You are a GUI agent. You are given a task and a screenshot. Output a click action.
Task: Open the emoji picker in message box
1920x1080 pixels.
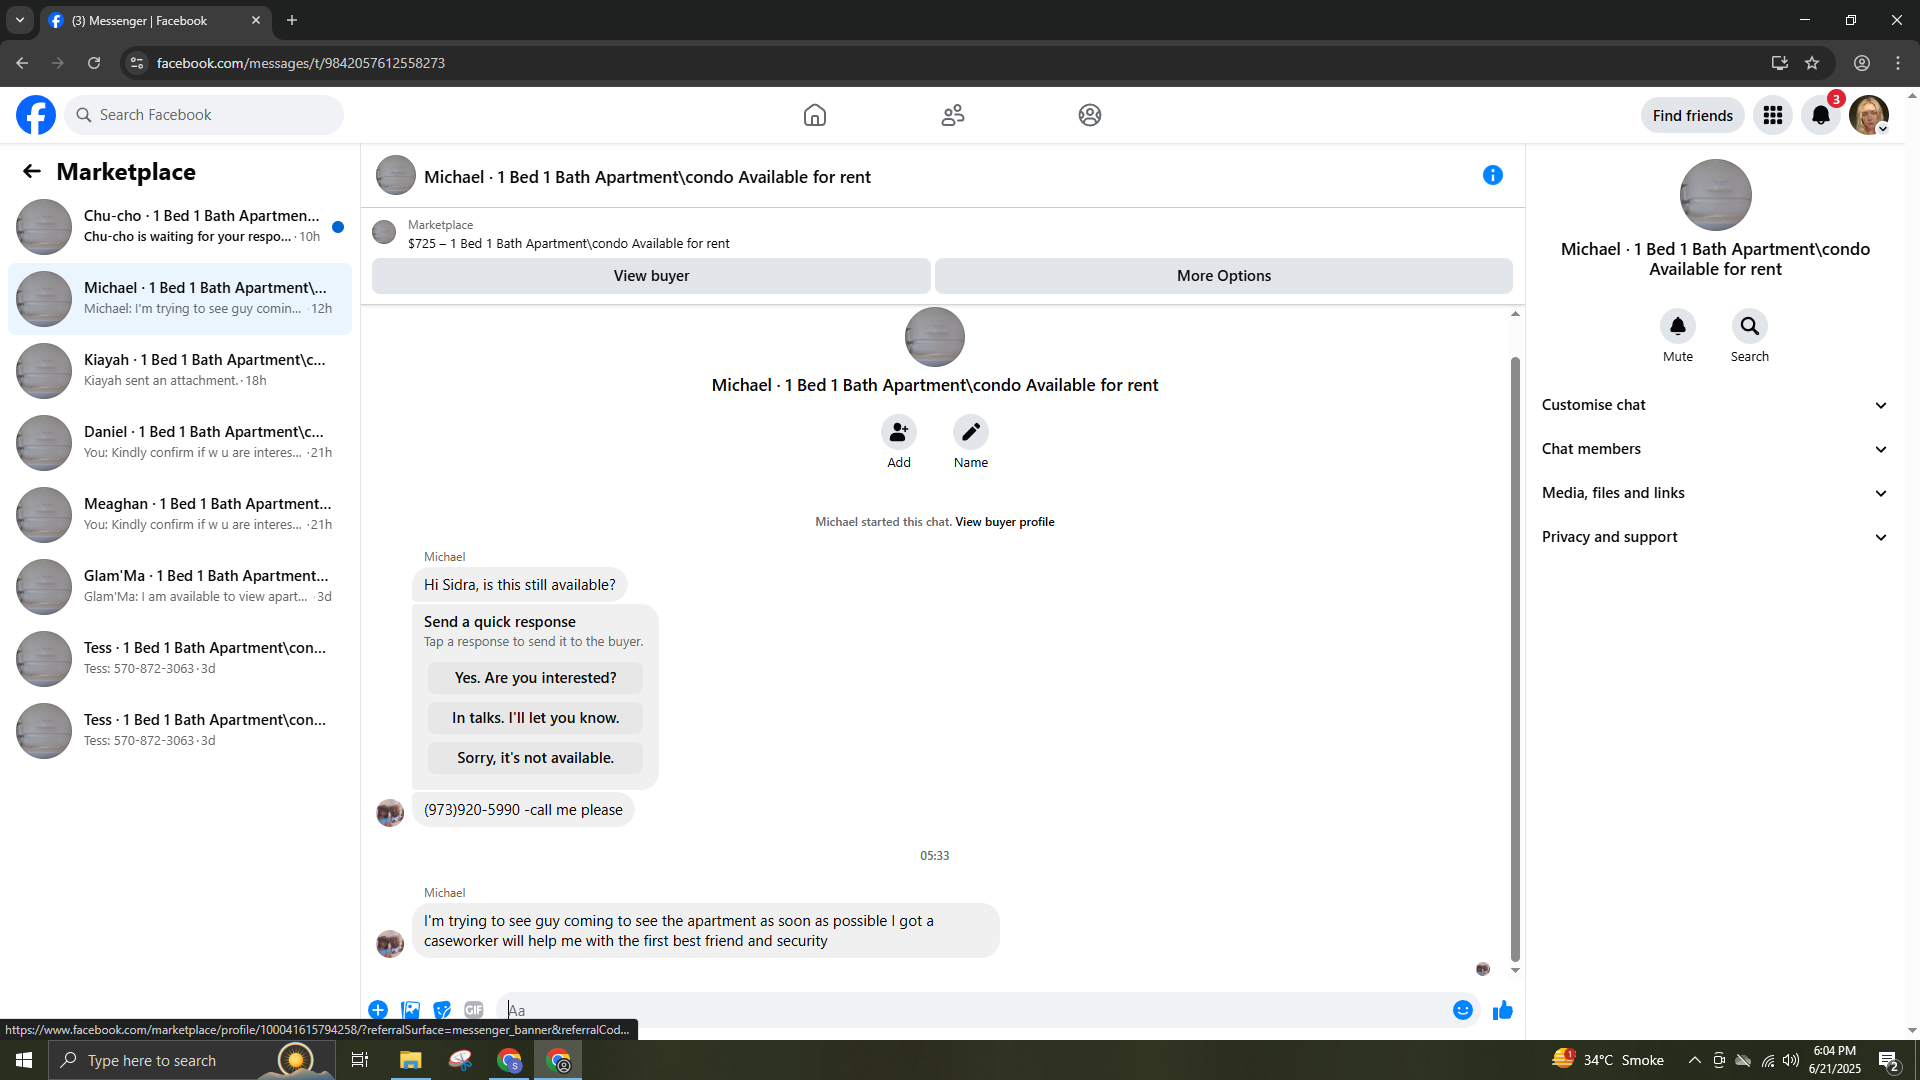tap(1462, 1010)
